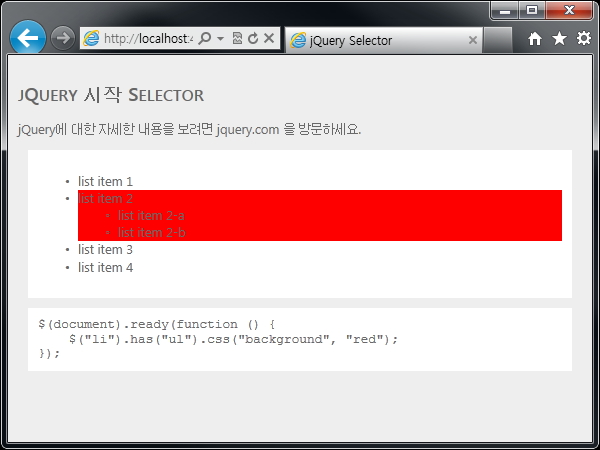Open the Home page icon
This screenshot has height=450, width=600.
(x=535, y=39)
